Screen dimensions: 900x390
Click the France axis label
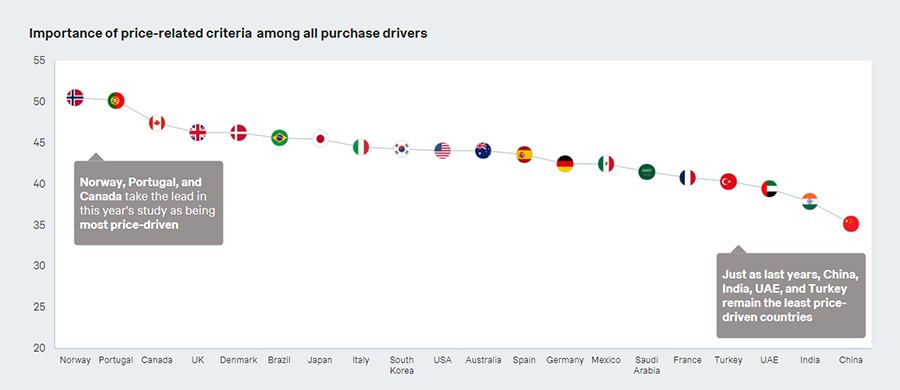pyautogui.click(x=688, y=360)
